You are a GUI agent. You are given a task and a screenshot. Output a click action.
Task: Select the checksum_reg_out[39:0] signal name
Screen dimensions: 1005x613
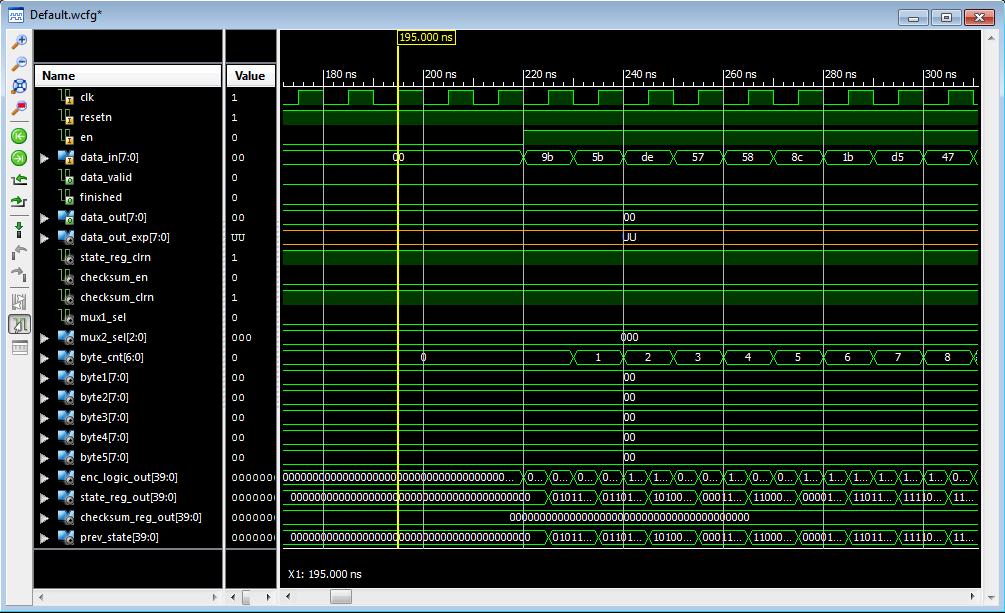[140, 517]
